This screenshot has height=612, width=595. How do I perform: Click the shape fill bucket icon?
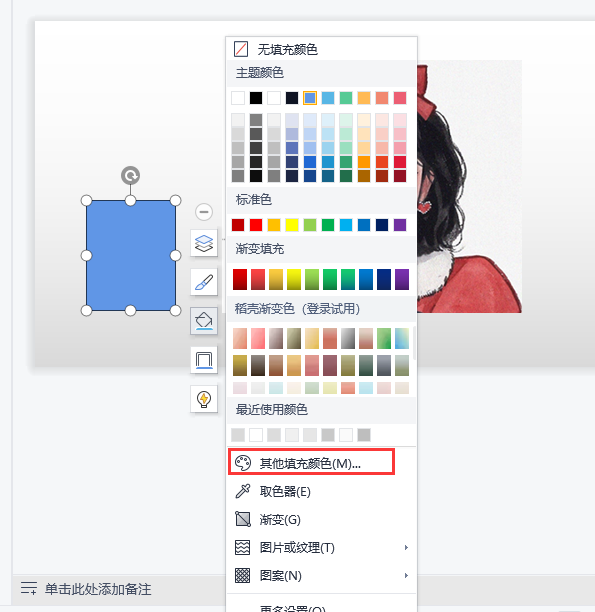pyautogui.click(x=204, y=321)
